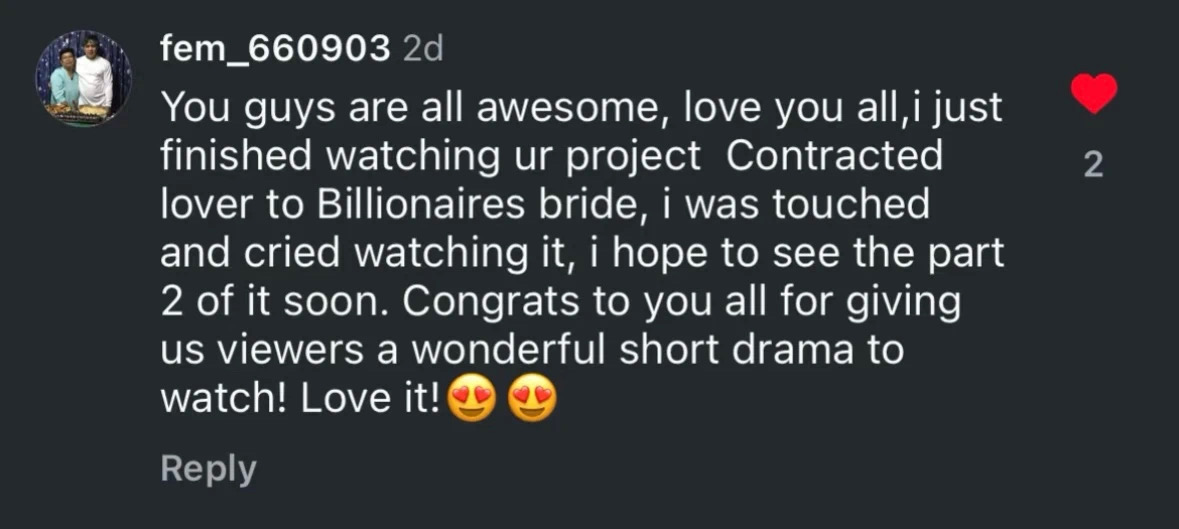Click the second heart-eyes emoji
This screenshot has height=529, width=1179.
tap(532, 401)
